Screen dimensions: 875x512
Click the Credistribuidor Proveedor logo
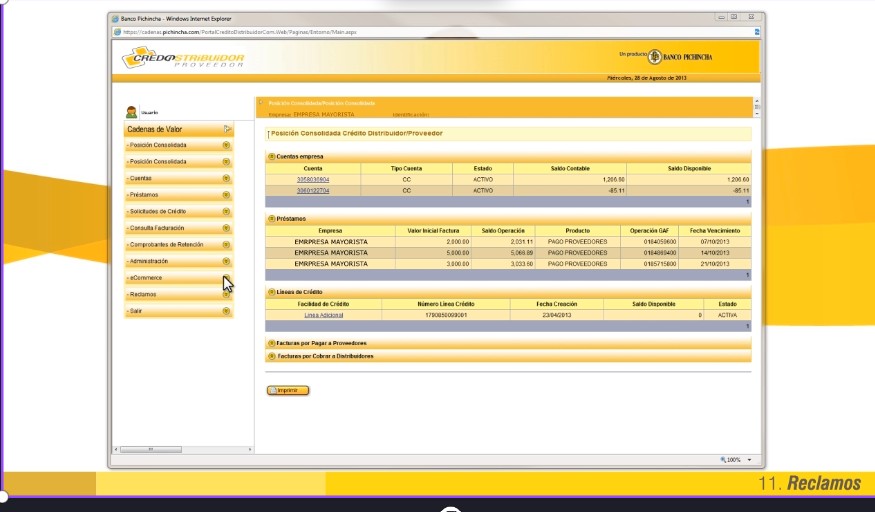click(183, 57)
